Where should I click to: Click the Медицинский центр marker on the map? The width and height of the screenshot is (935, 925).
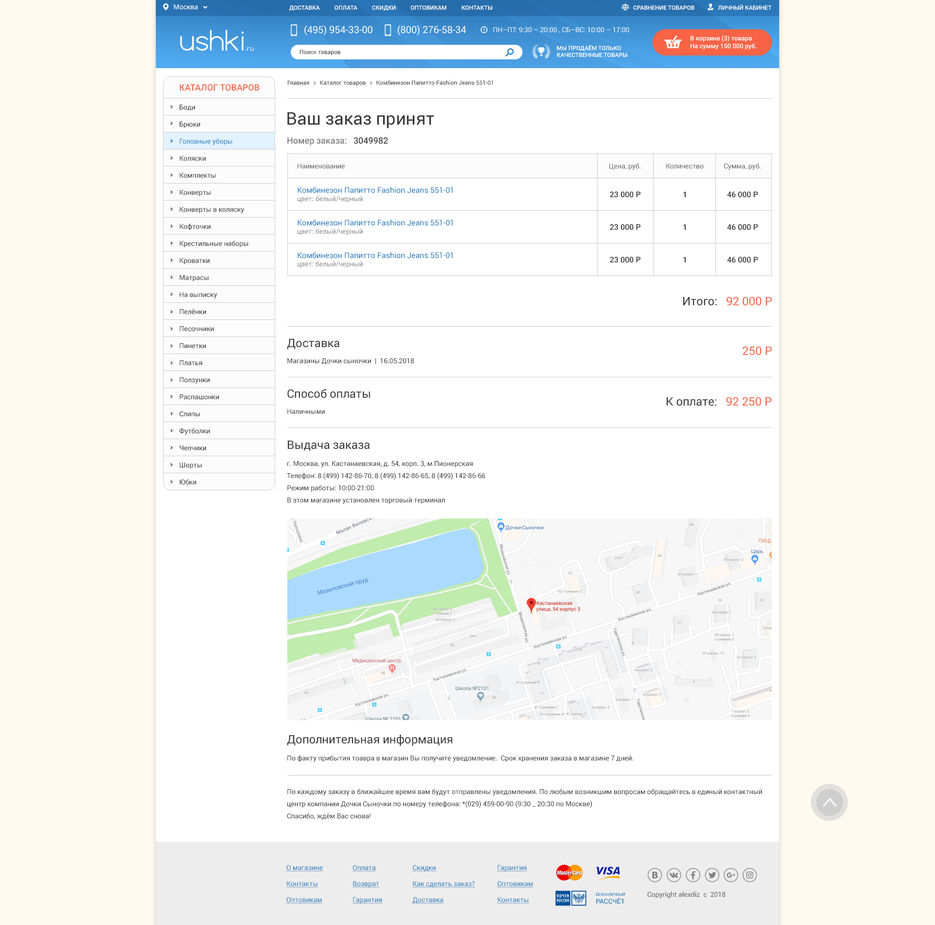(392, 669)
